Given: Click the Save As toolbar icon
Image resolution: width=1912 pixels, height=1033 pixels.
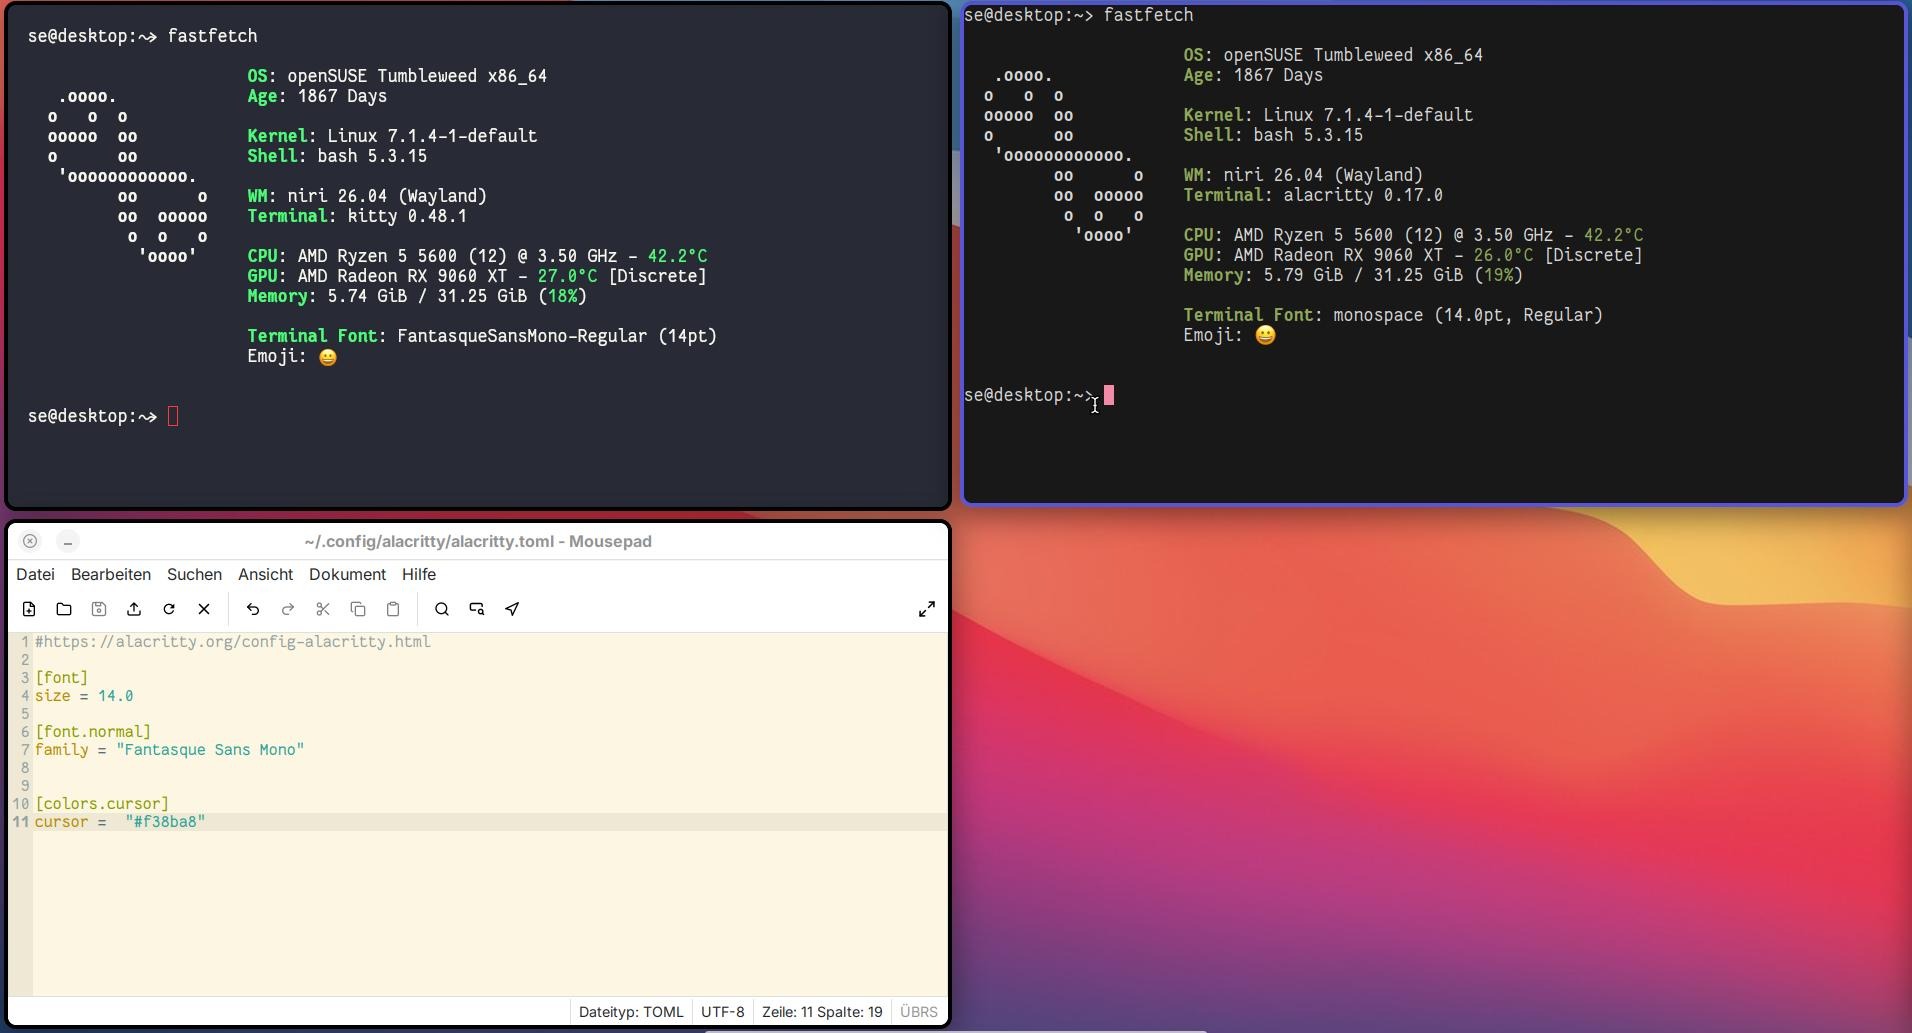Looking at the screenshot, I should [134, 609].
